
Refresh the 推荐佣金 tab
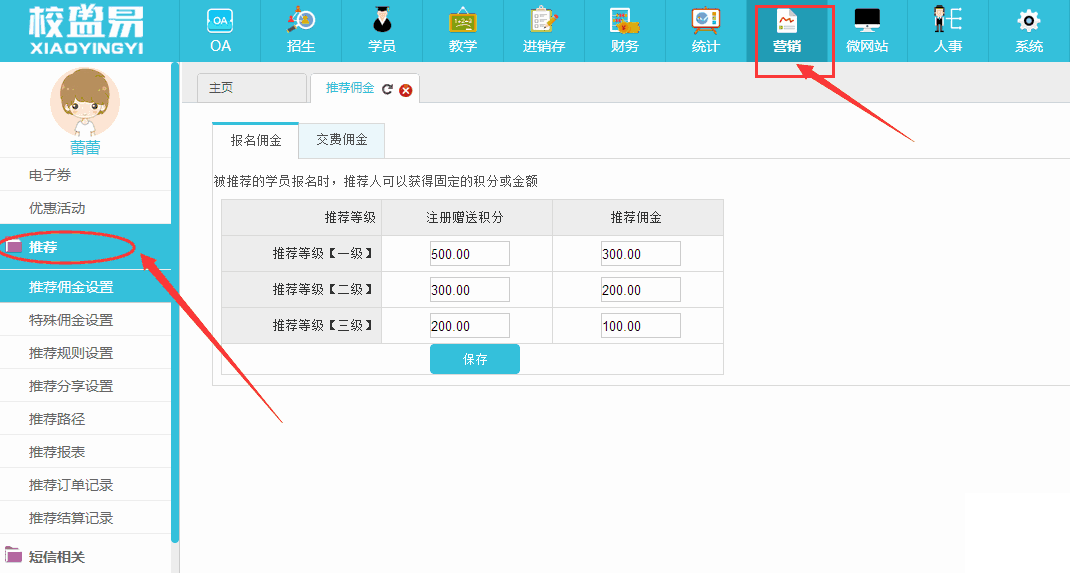388,89
